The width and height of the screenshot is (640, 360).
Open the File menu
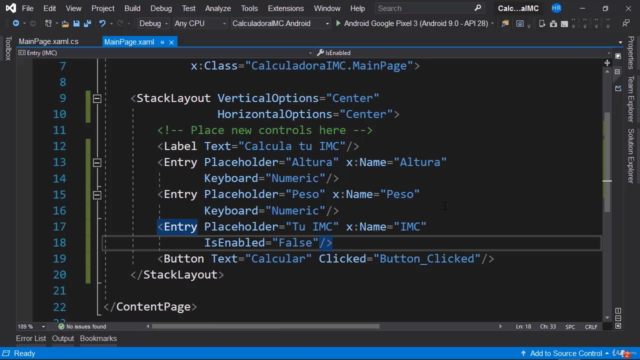pos(27,8)
